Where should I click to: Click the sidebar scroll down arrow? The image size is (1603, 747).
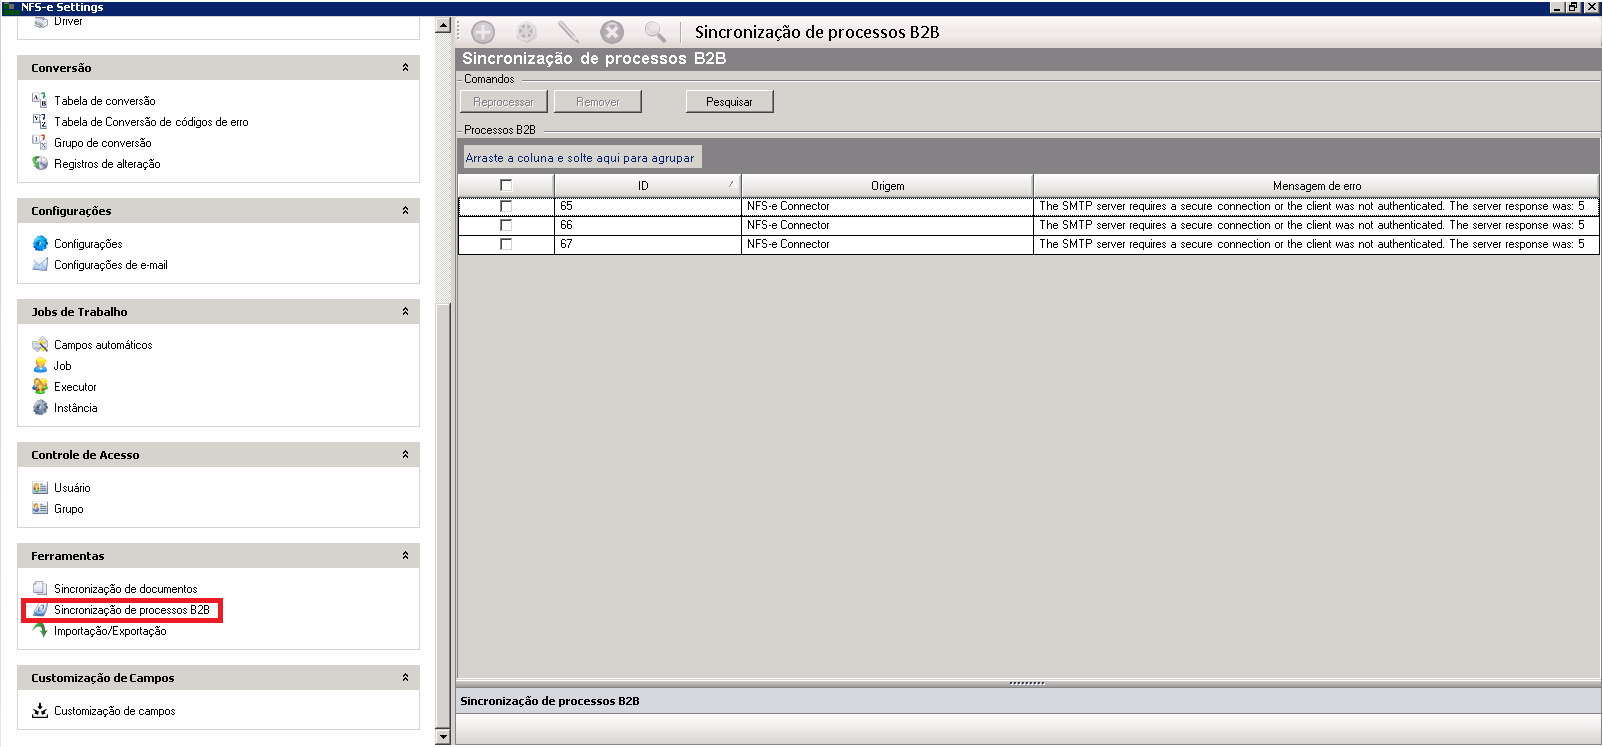[443, 737]
